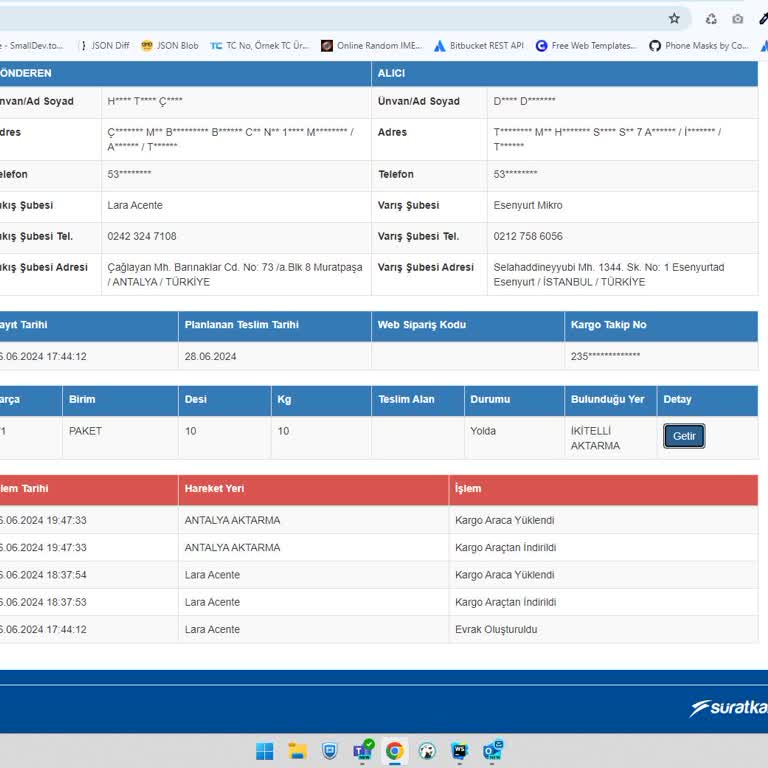Open File Explorer from the taskbar
This screenshot has height=768, width=768.
[x=297, y=751]
